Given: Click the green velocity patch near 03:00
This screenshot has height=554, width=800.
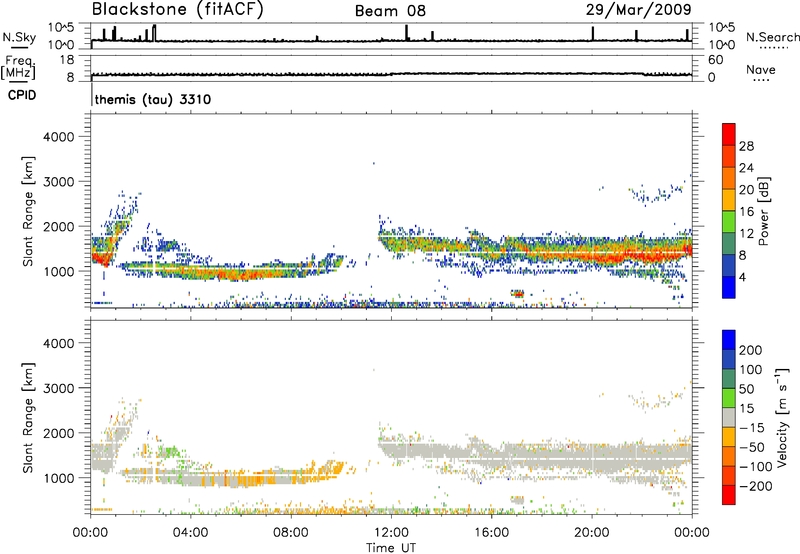Looking at the screenshot, I should click(x=170, y=451).
